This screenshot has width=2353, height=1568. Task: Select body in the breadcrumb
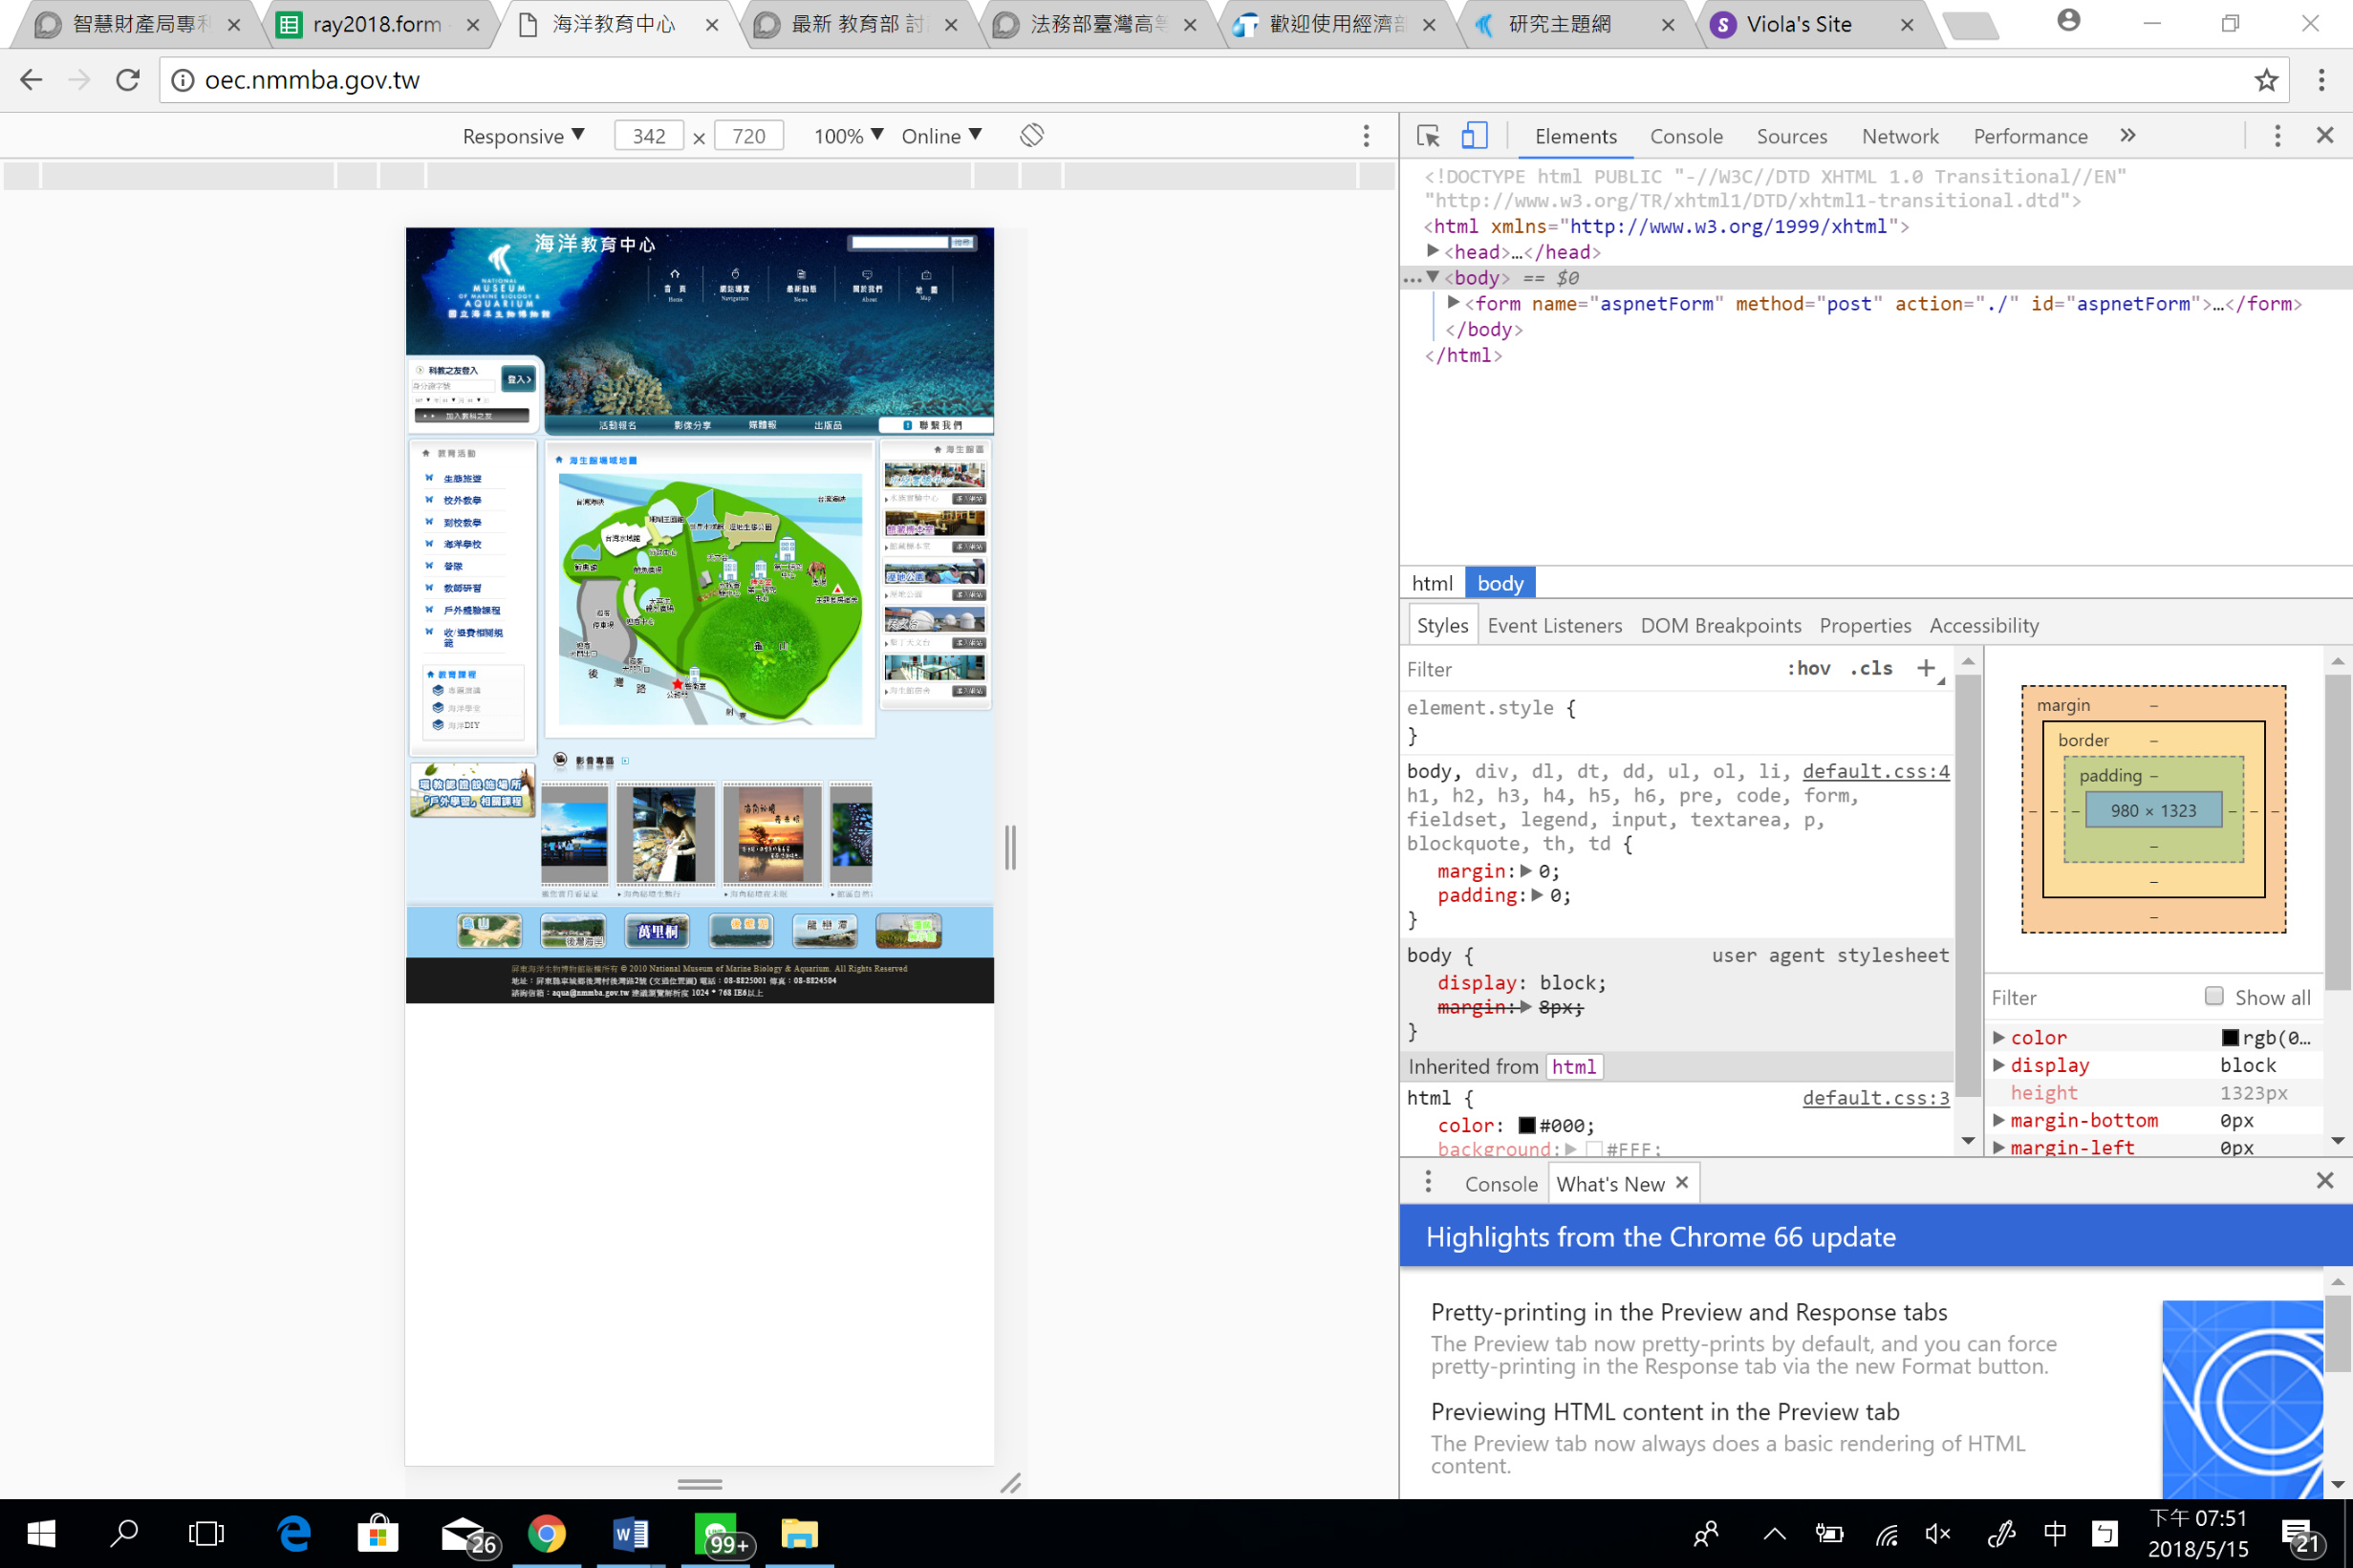coord(1500,583)
